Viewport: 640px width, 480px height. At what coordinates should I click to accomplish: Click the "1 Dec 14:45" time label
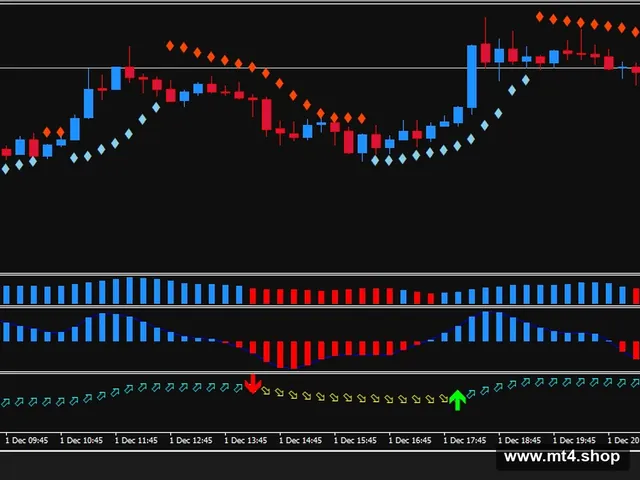coord(300,440)
